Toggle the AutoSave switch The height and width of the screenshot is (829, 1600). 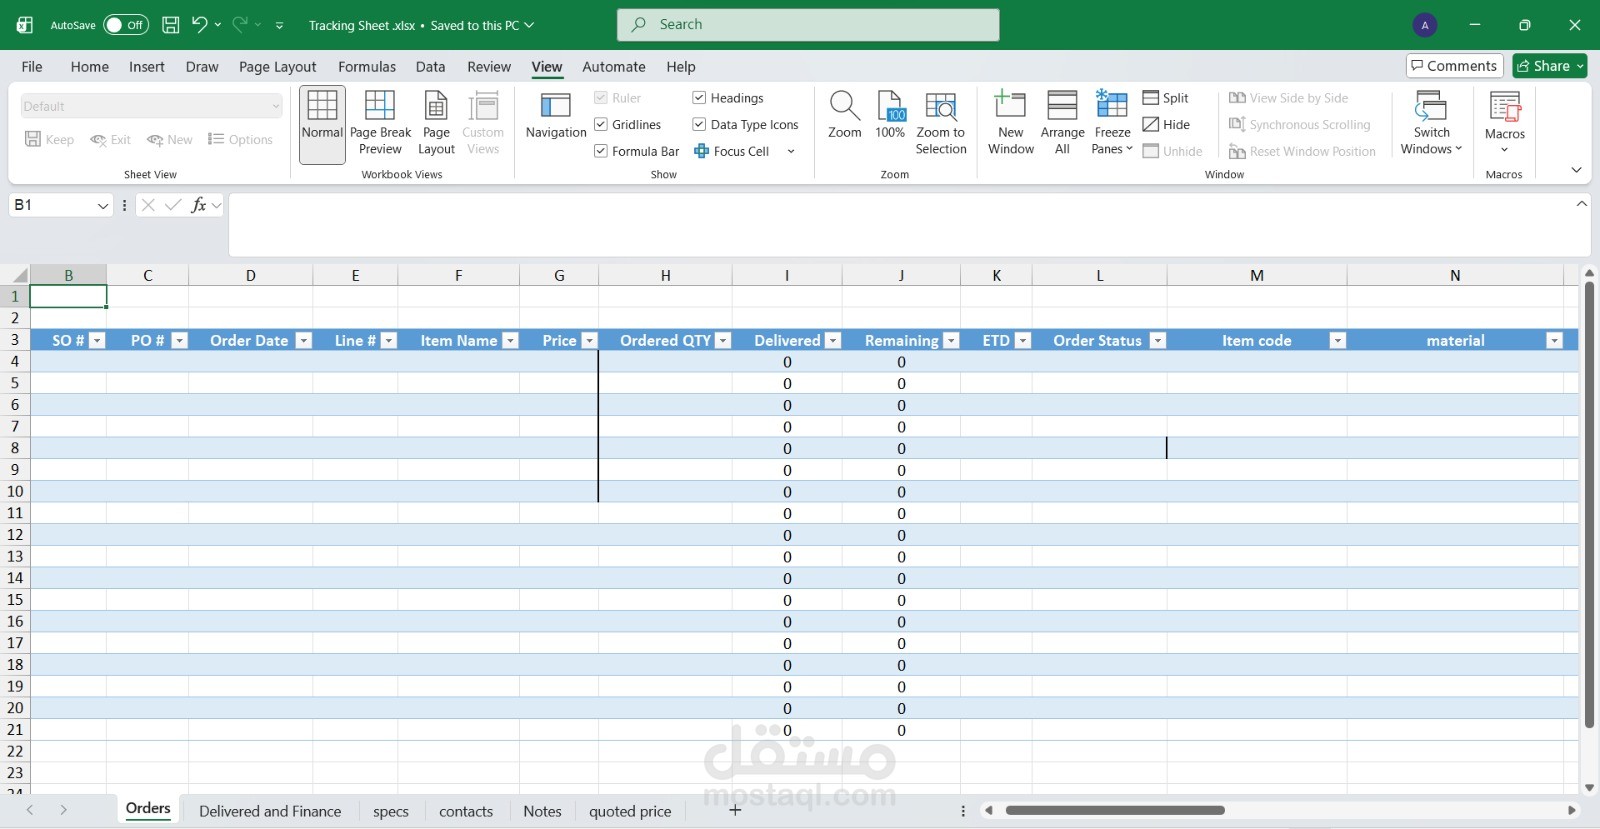[x=126, y=25]
